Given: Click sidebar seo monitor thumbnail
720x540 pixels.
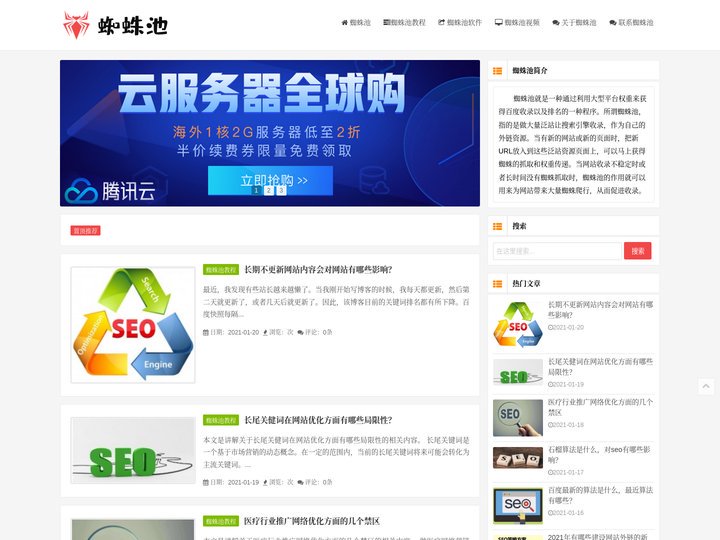Looking at the screenshot, I should (518, 506).
